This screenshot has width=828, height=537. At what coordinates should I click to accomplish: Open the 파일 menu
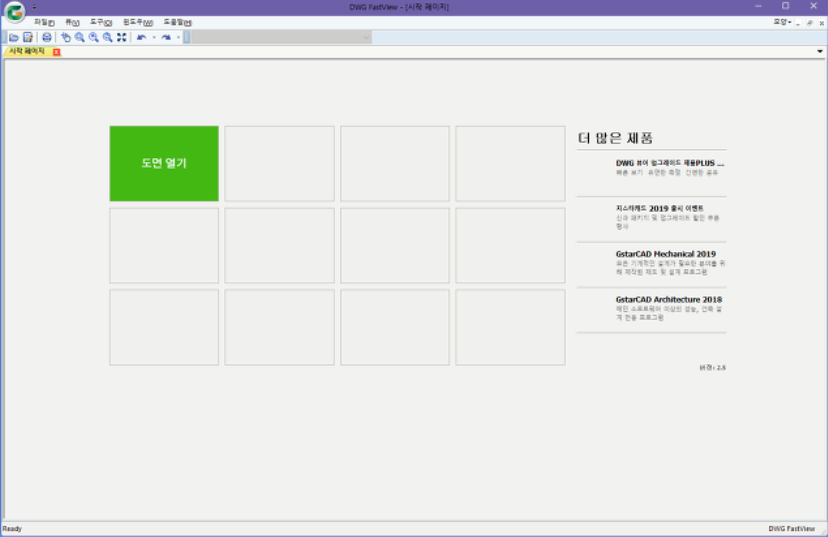[x=44, y=22]
